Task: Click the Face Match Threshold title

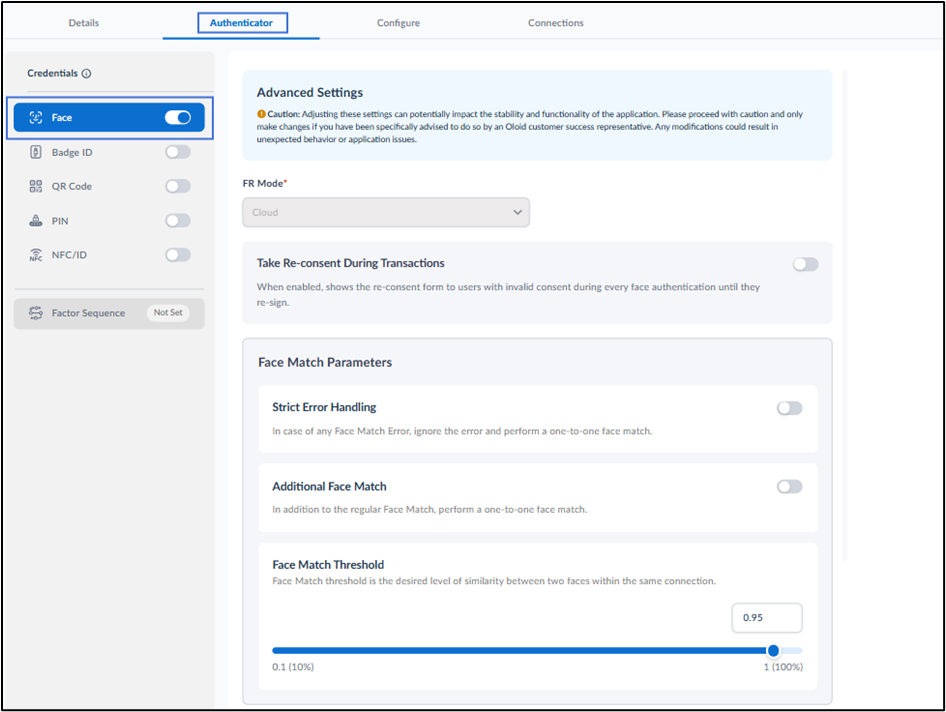Action: 328,565
